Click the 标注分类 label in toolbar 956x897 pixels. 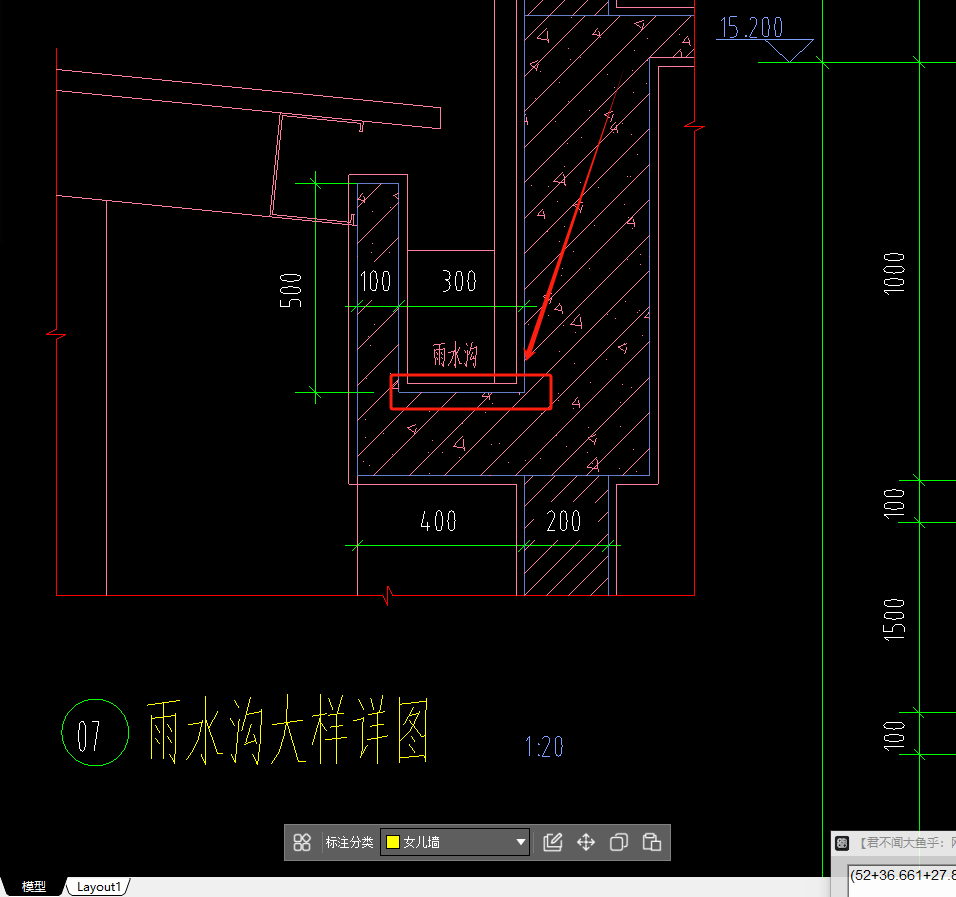pyautogui.click(x=349, y=842)
